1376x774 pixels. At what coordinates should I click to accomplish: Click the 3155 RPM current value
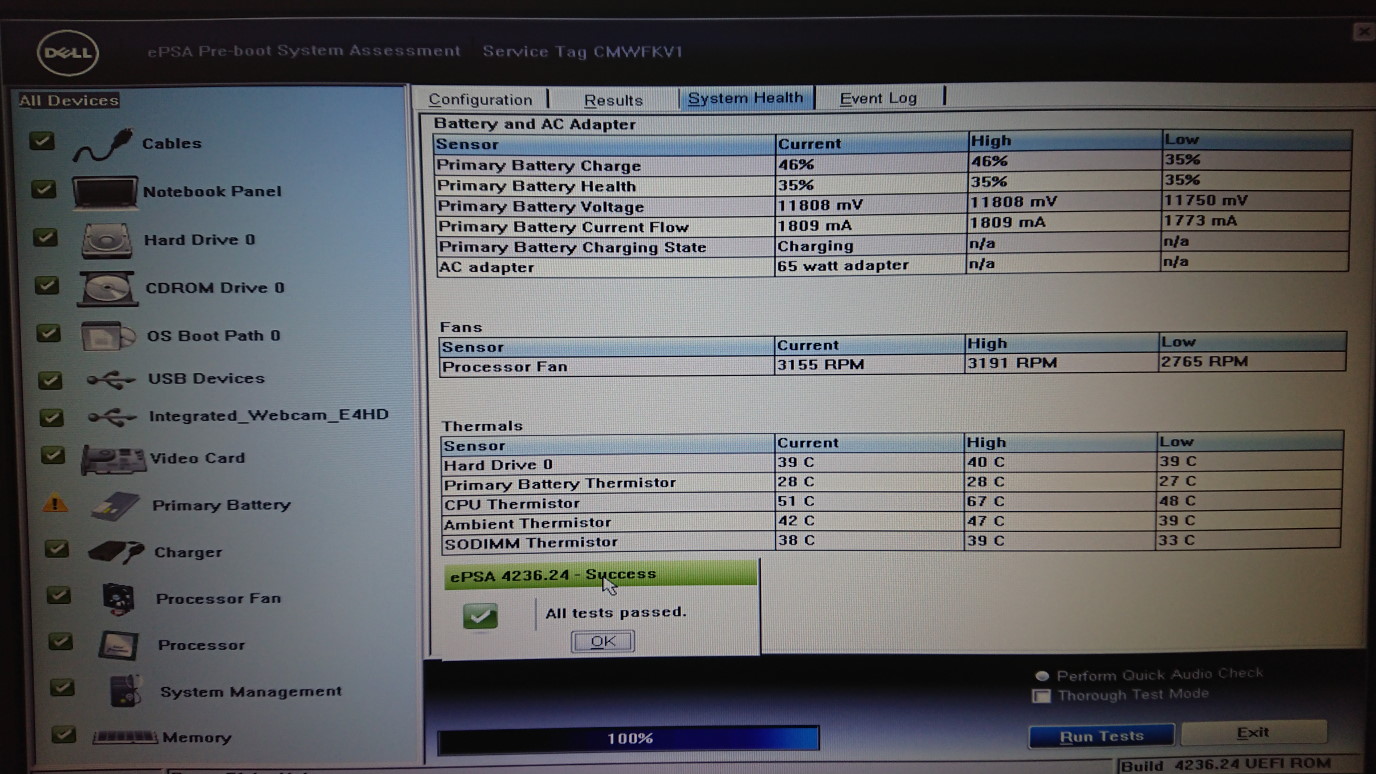click(820, 365)
